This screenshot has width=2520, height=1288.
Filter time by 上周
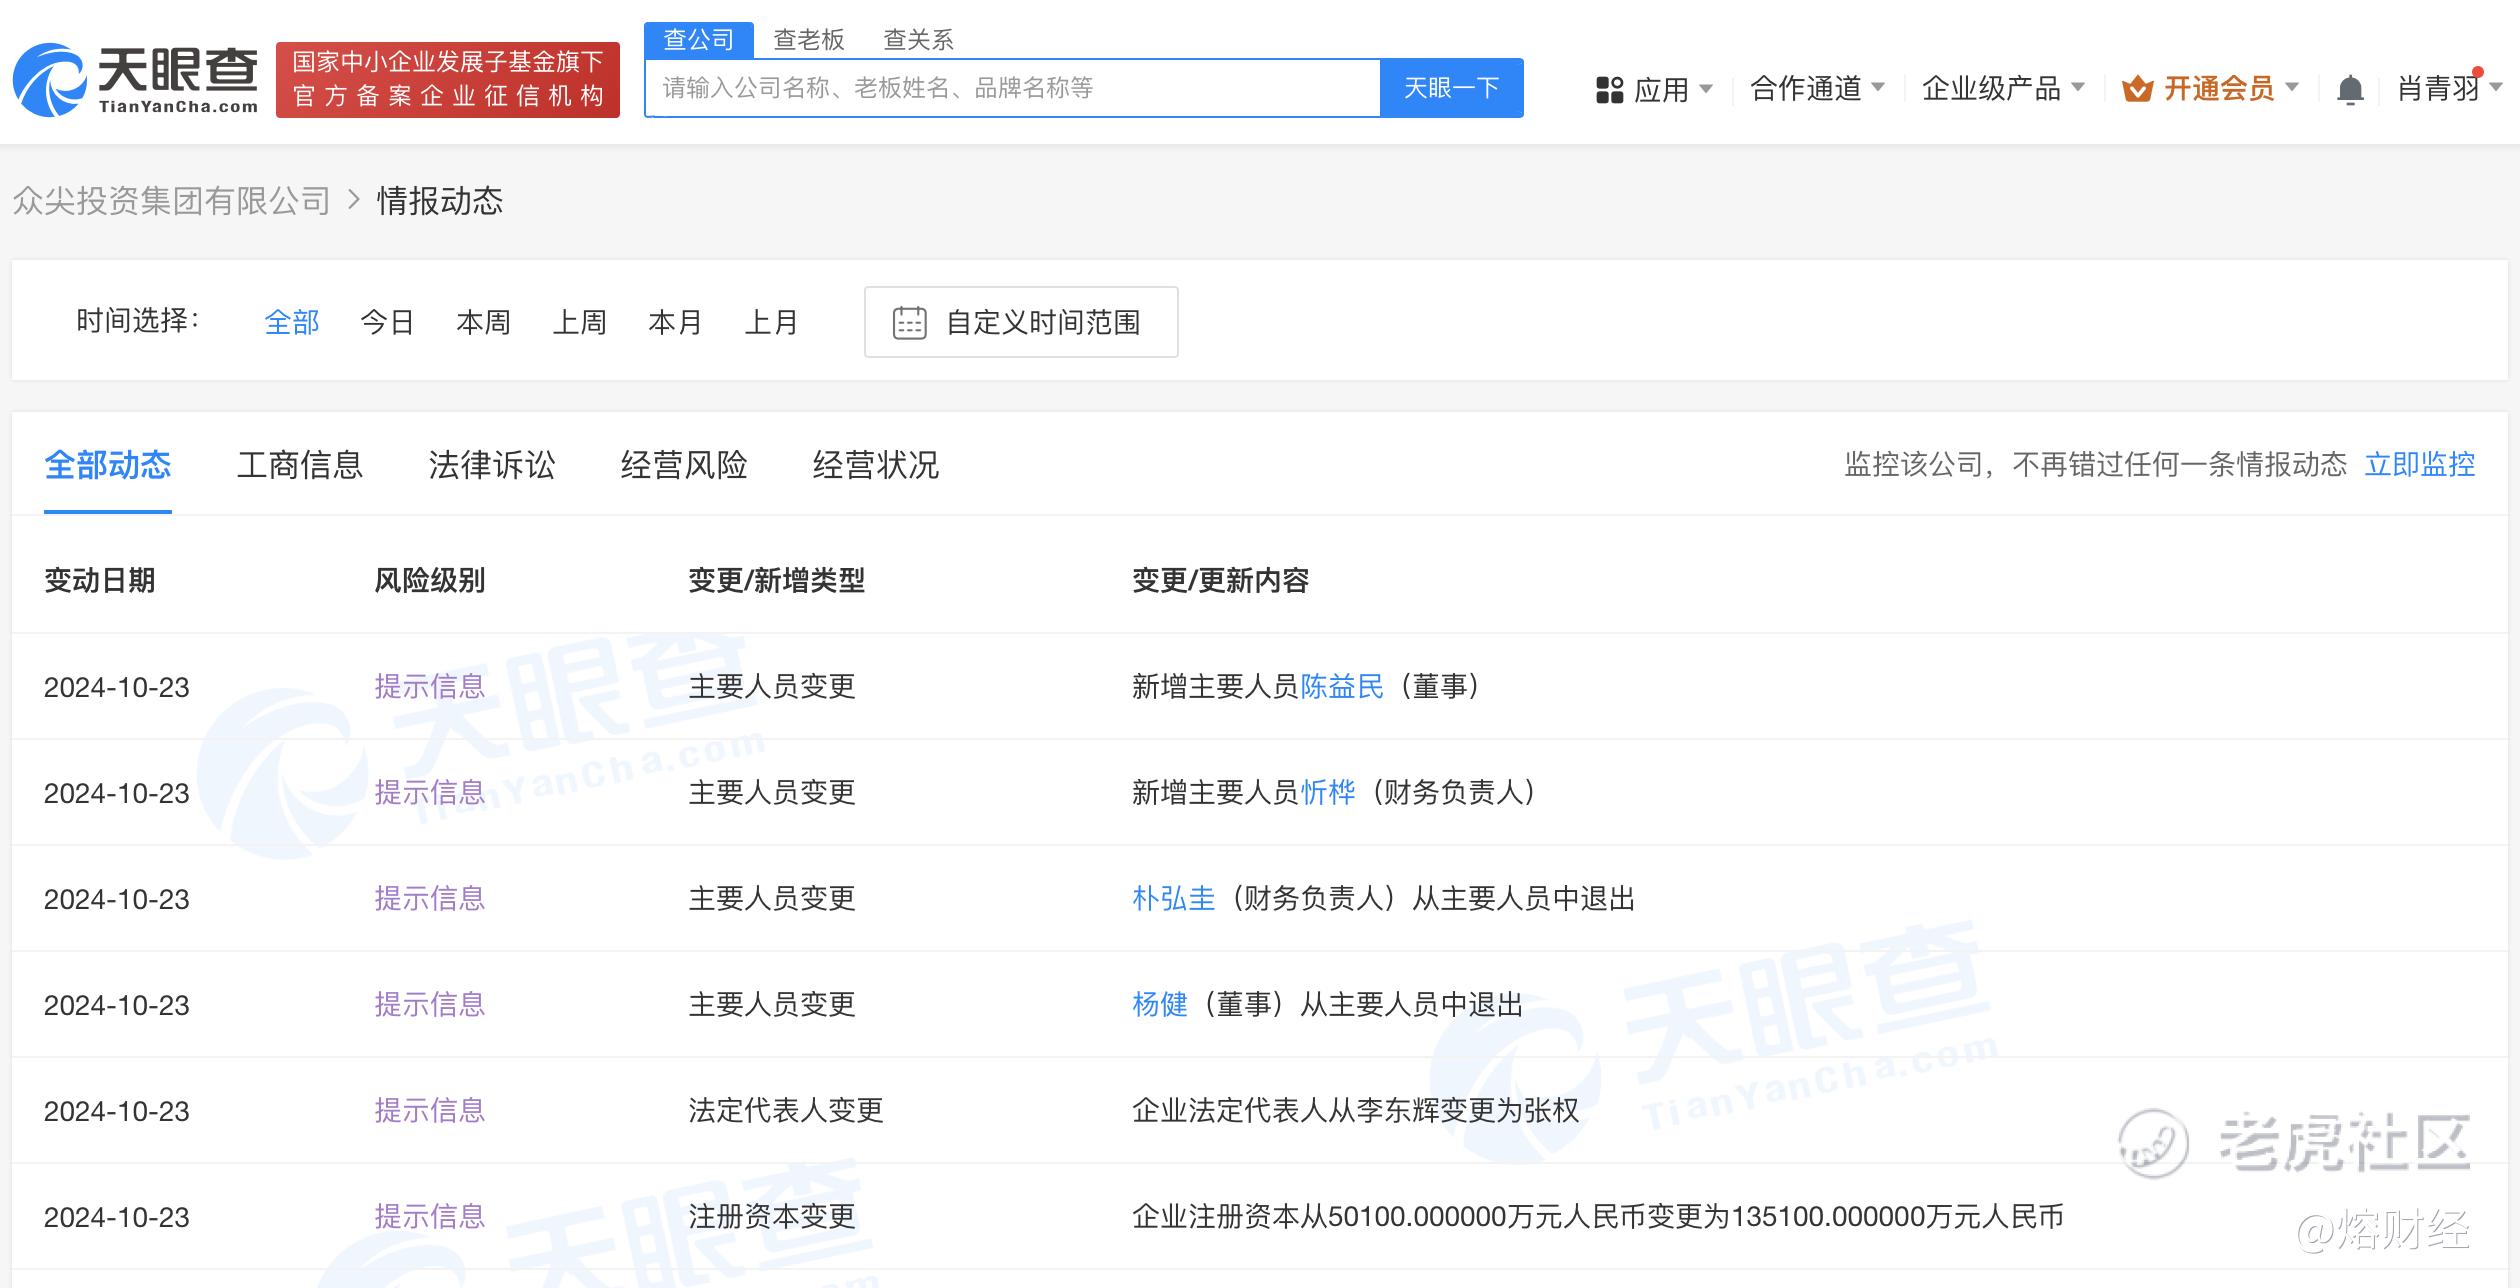tap(580, 322)
